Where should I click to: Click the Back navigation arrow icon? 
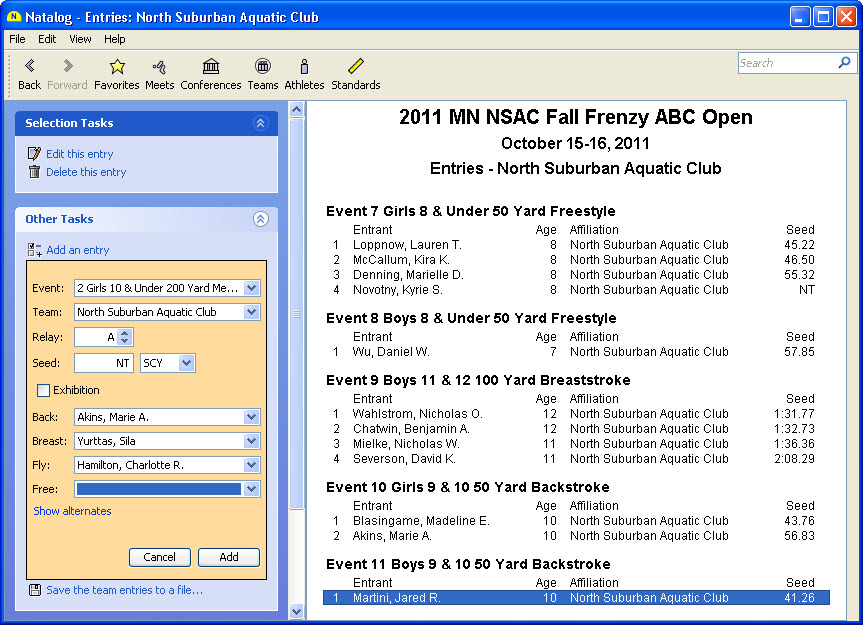coord(30,67)
